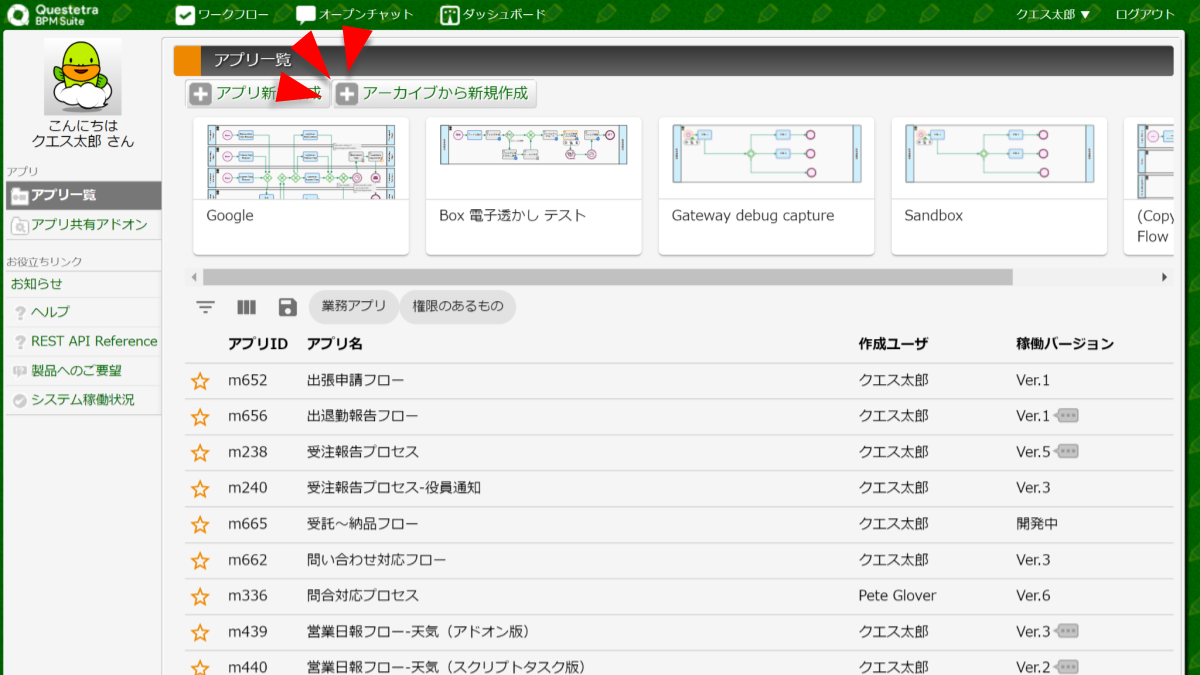Toggle the 業務アプリ filter chip
Viewport: 1200px width, 675px height.
[x=354, y=307]
